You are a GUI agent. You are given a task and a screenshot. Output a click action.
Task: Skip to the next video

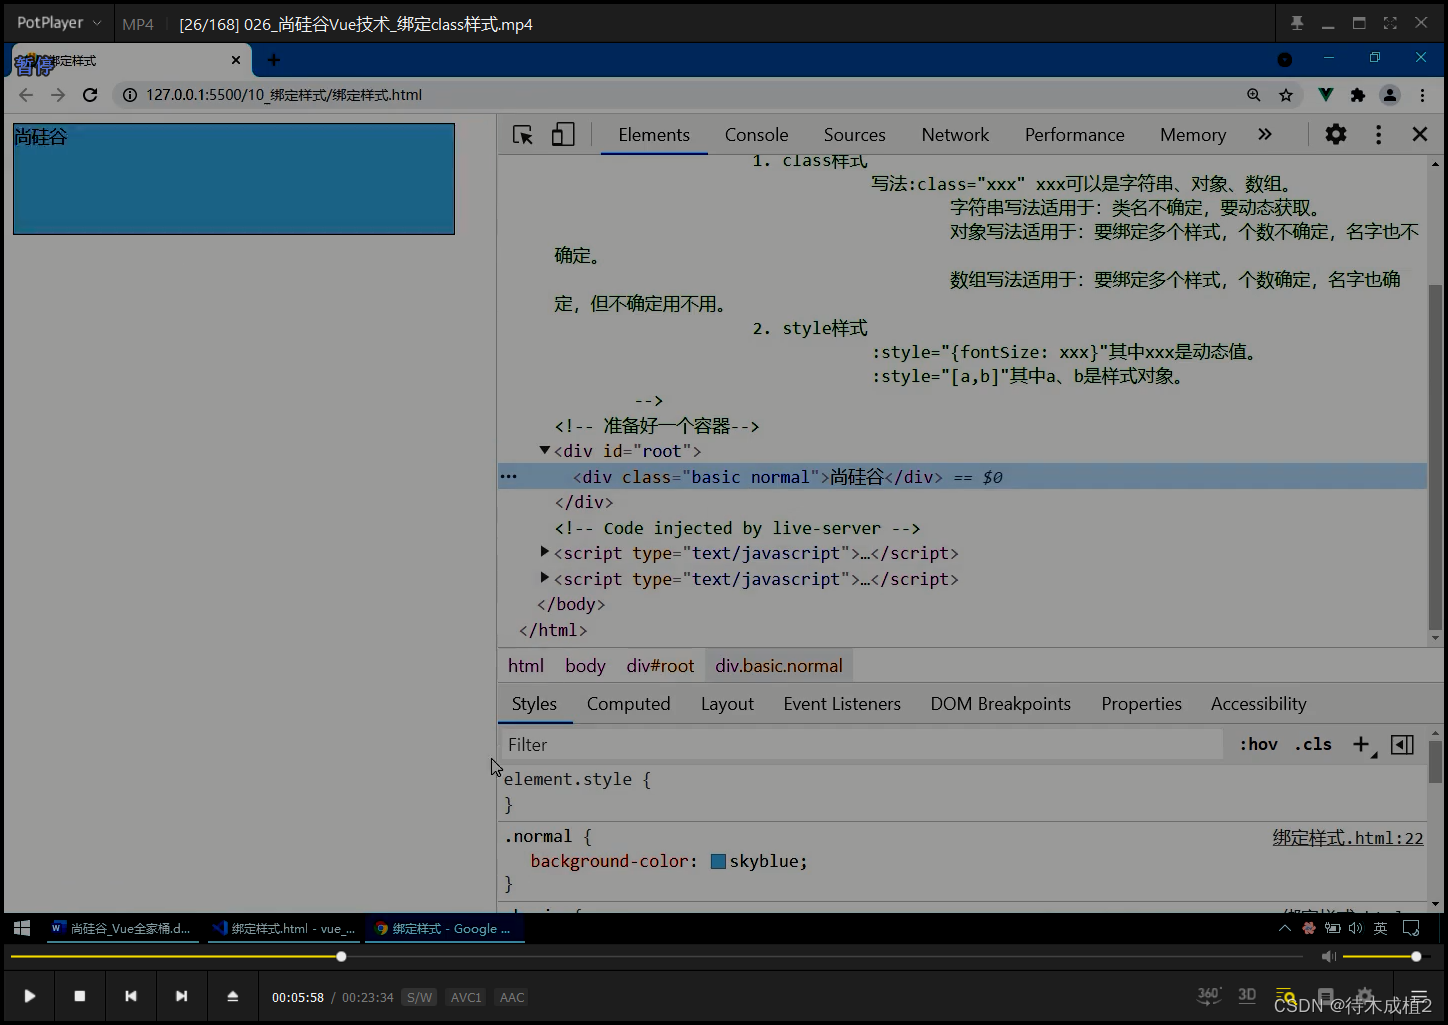pyautogui.click(x=181, y=996)
